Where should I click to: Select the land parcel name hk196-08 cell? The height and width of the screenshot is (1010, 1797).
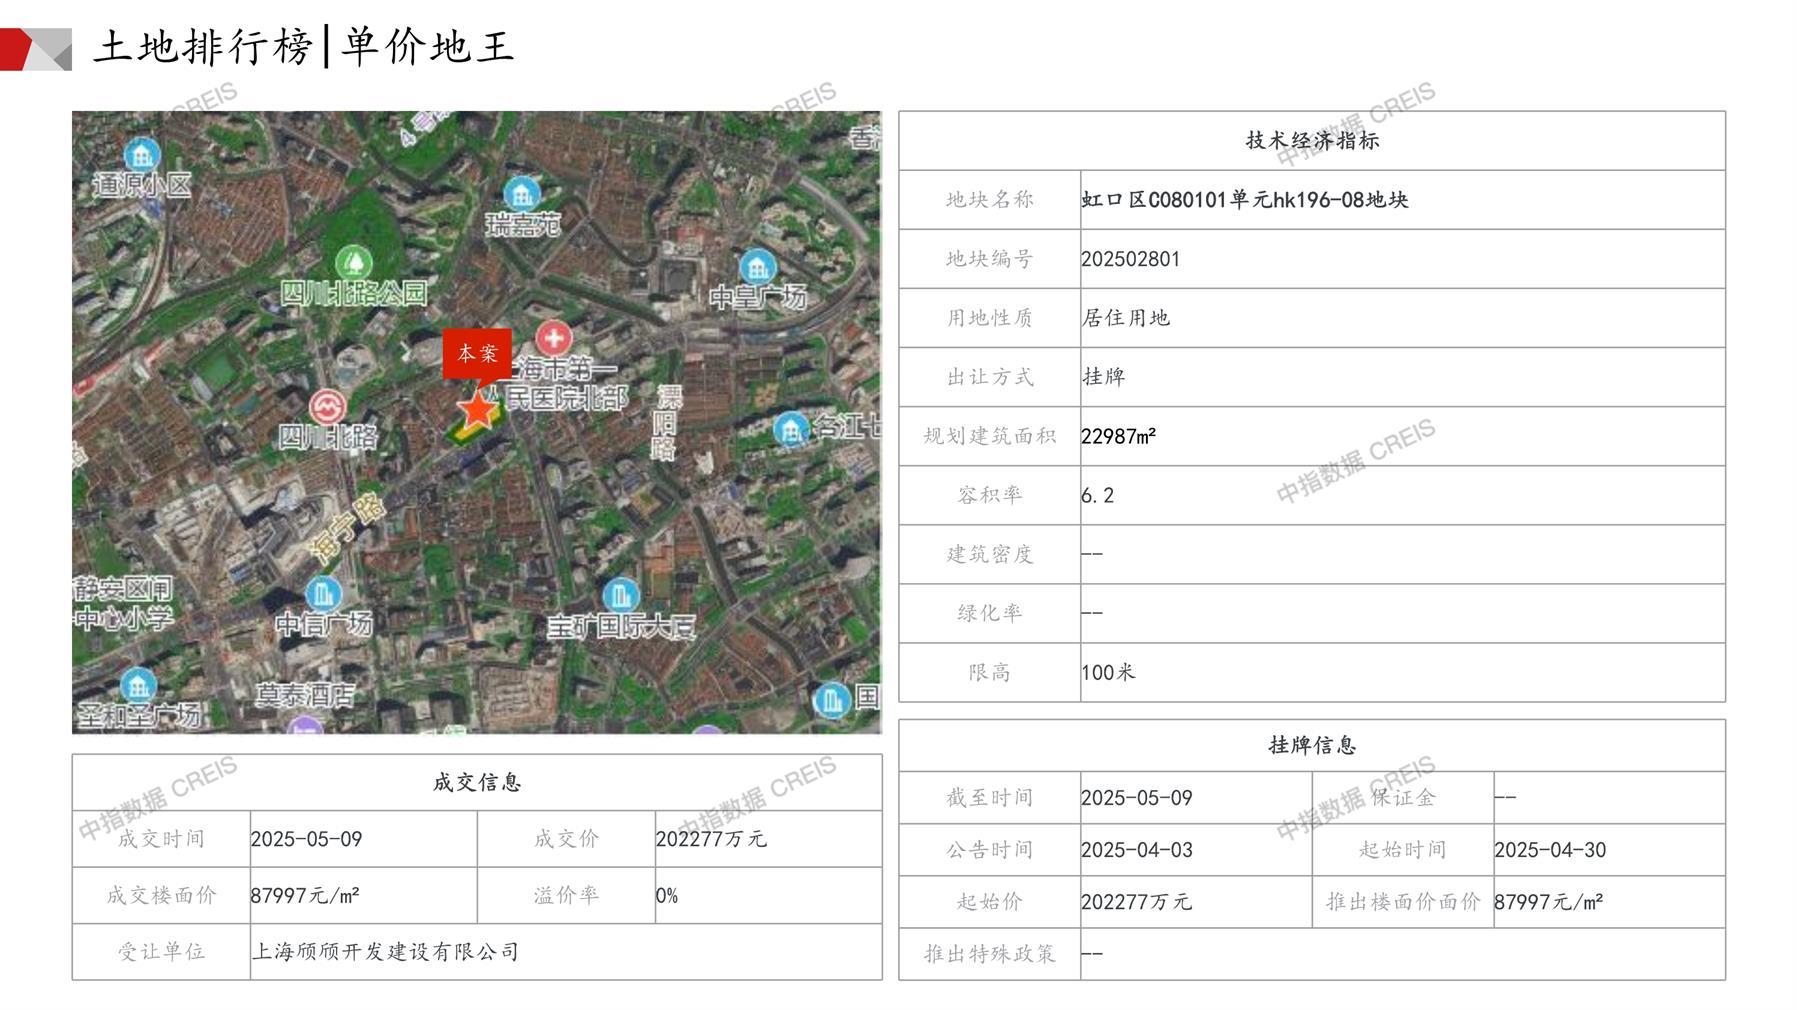(x=1244, y=200)
